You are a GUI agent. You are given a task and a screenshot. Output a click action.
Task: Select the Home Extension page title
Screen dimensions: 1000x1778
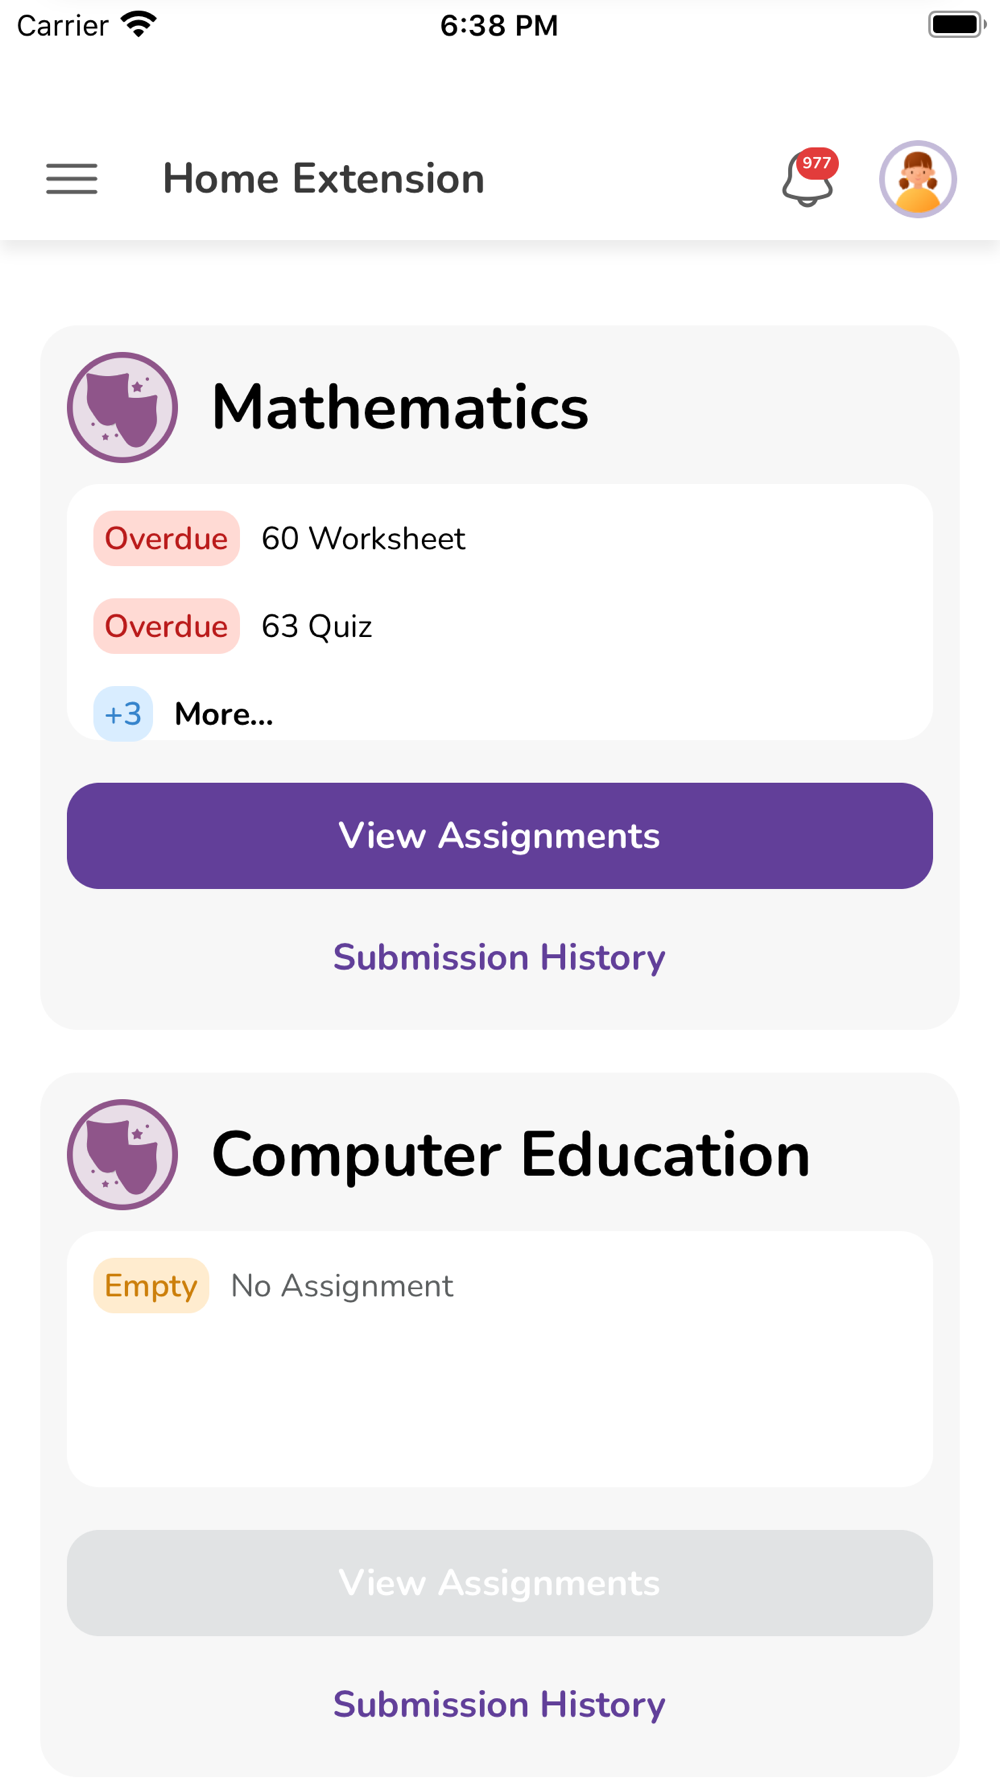tap(324, 179)
